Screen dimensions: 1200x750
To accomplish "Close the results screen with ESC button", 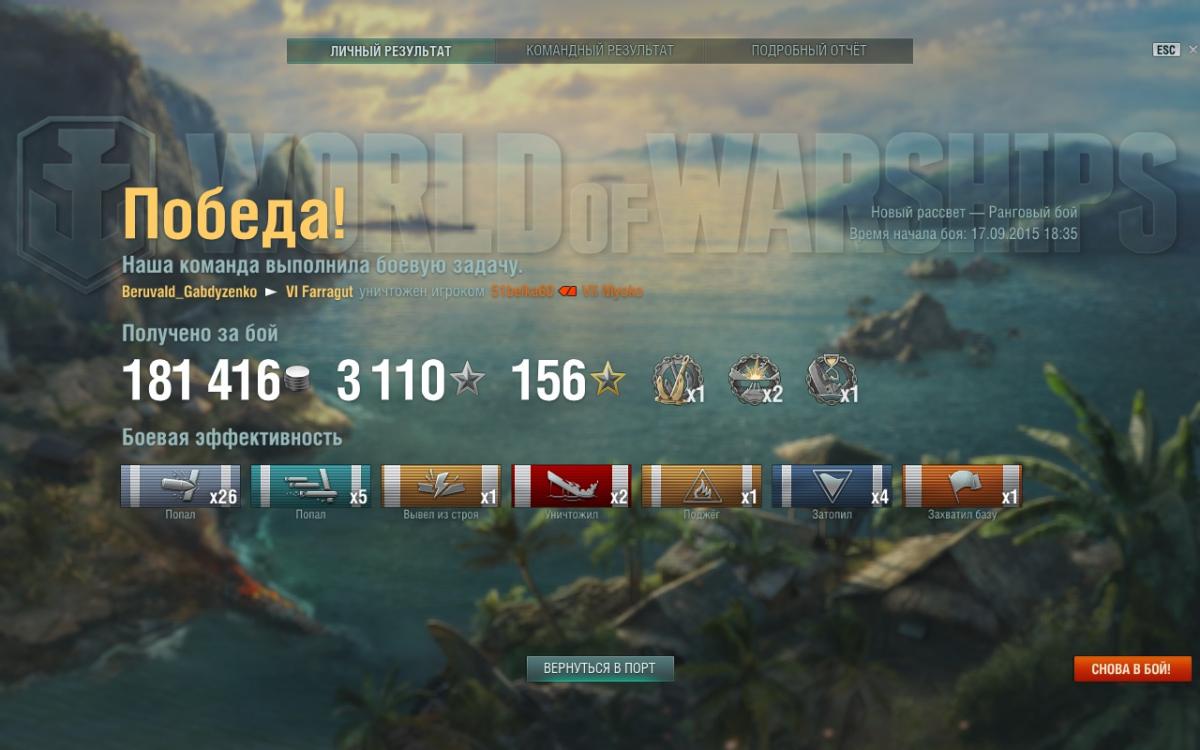I will [x=1166, y=50].
